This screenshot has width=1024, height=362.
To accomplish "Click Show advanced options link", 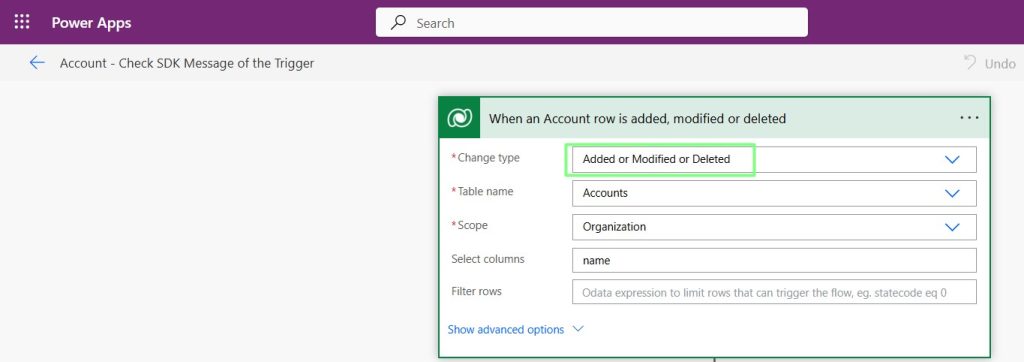I will click(x=505, y=329).
